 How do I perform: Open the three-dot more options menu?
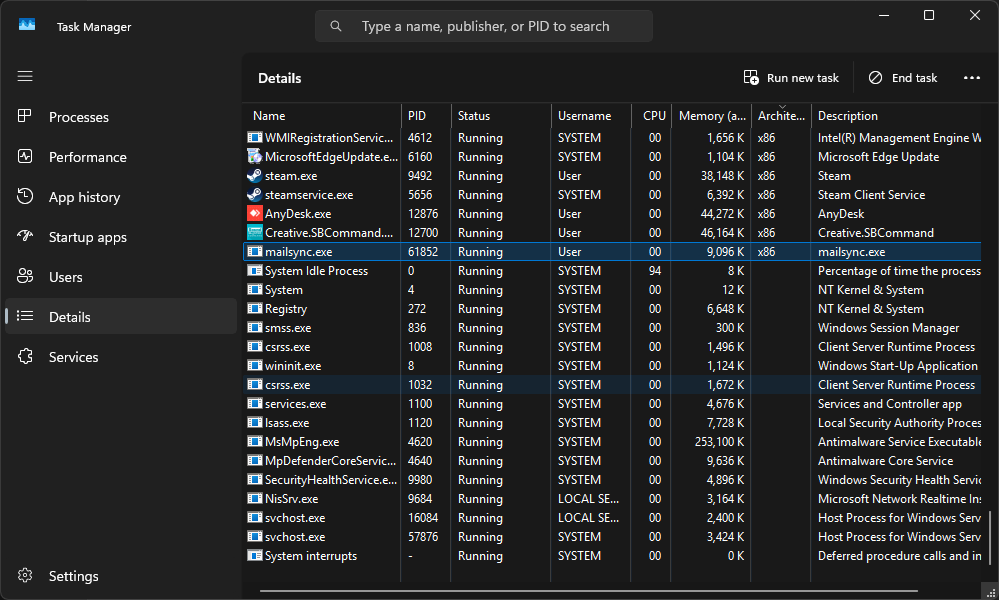tap(972, 78)
